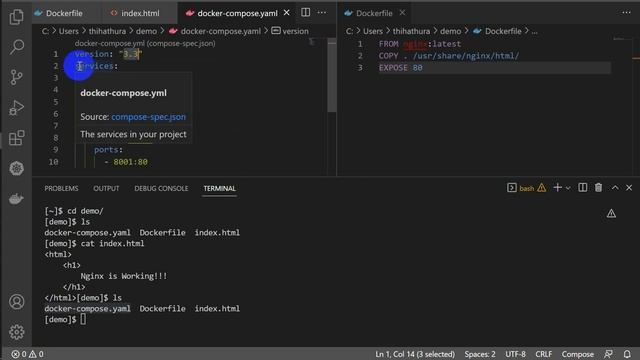Open the Problems panel tab

(61, 188)
